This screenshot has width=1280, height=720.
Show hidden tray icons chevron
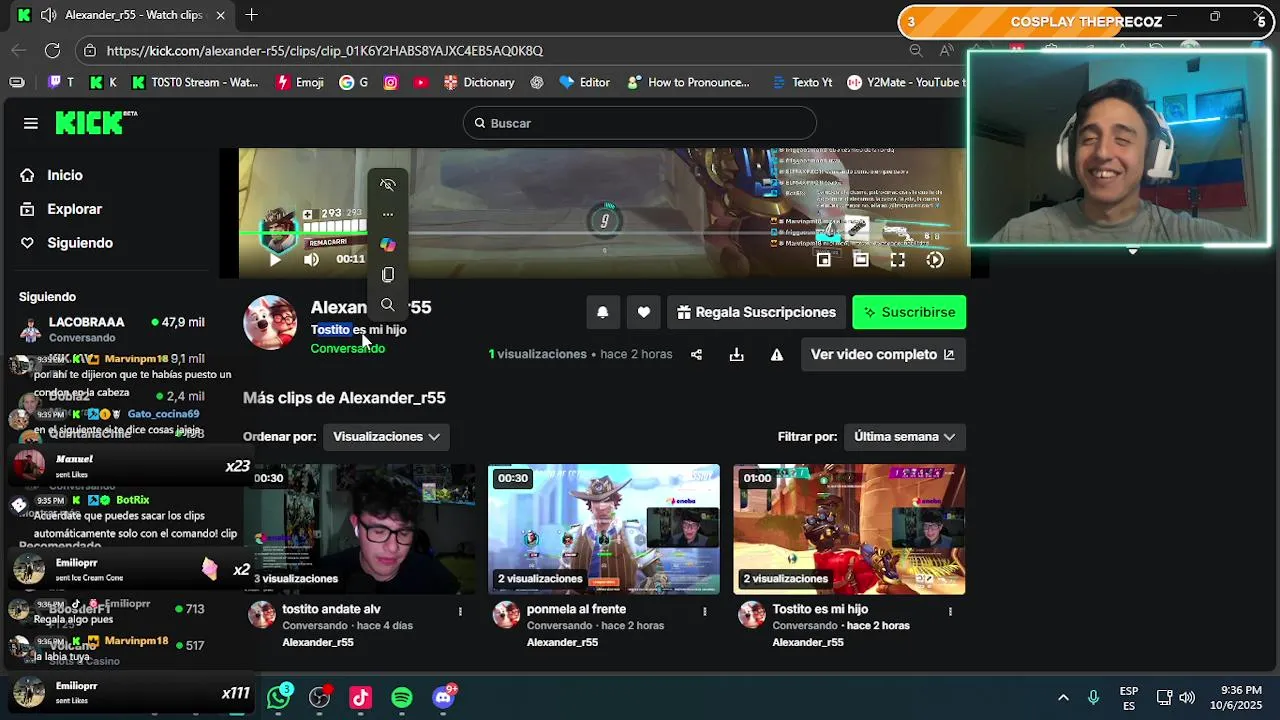coord(1063,697)
